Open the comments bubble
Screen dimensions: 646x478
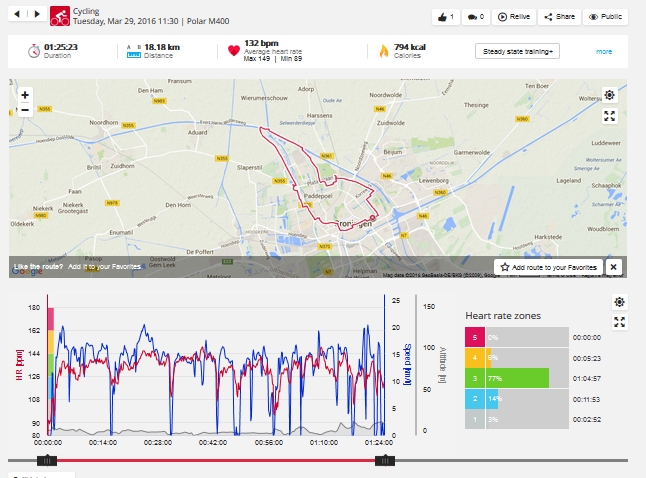[476, 17]
